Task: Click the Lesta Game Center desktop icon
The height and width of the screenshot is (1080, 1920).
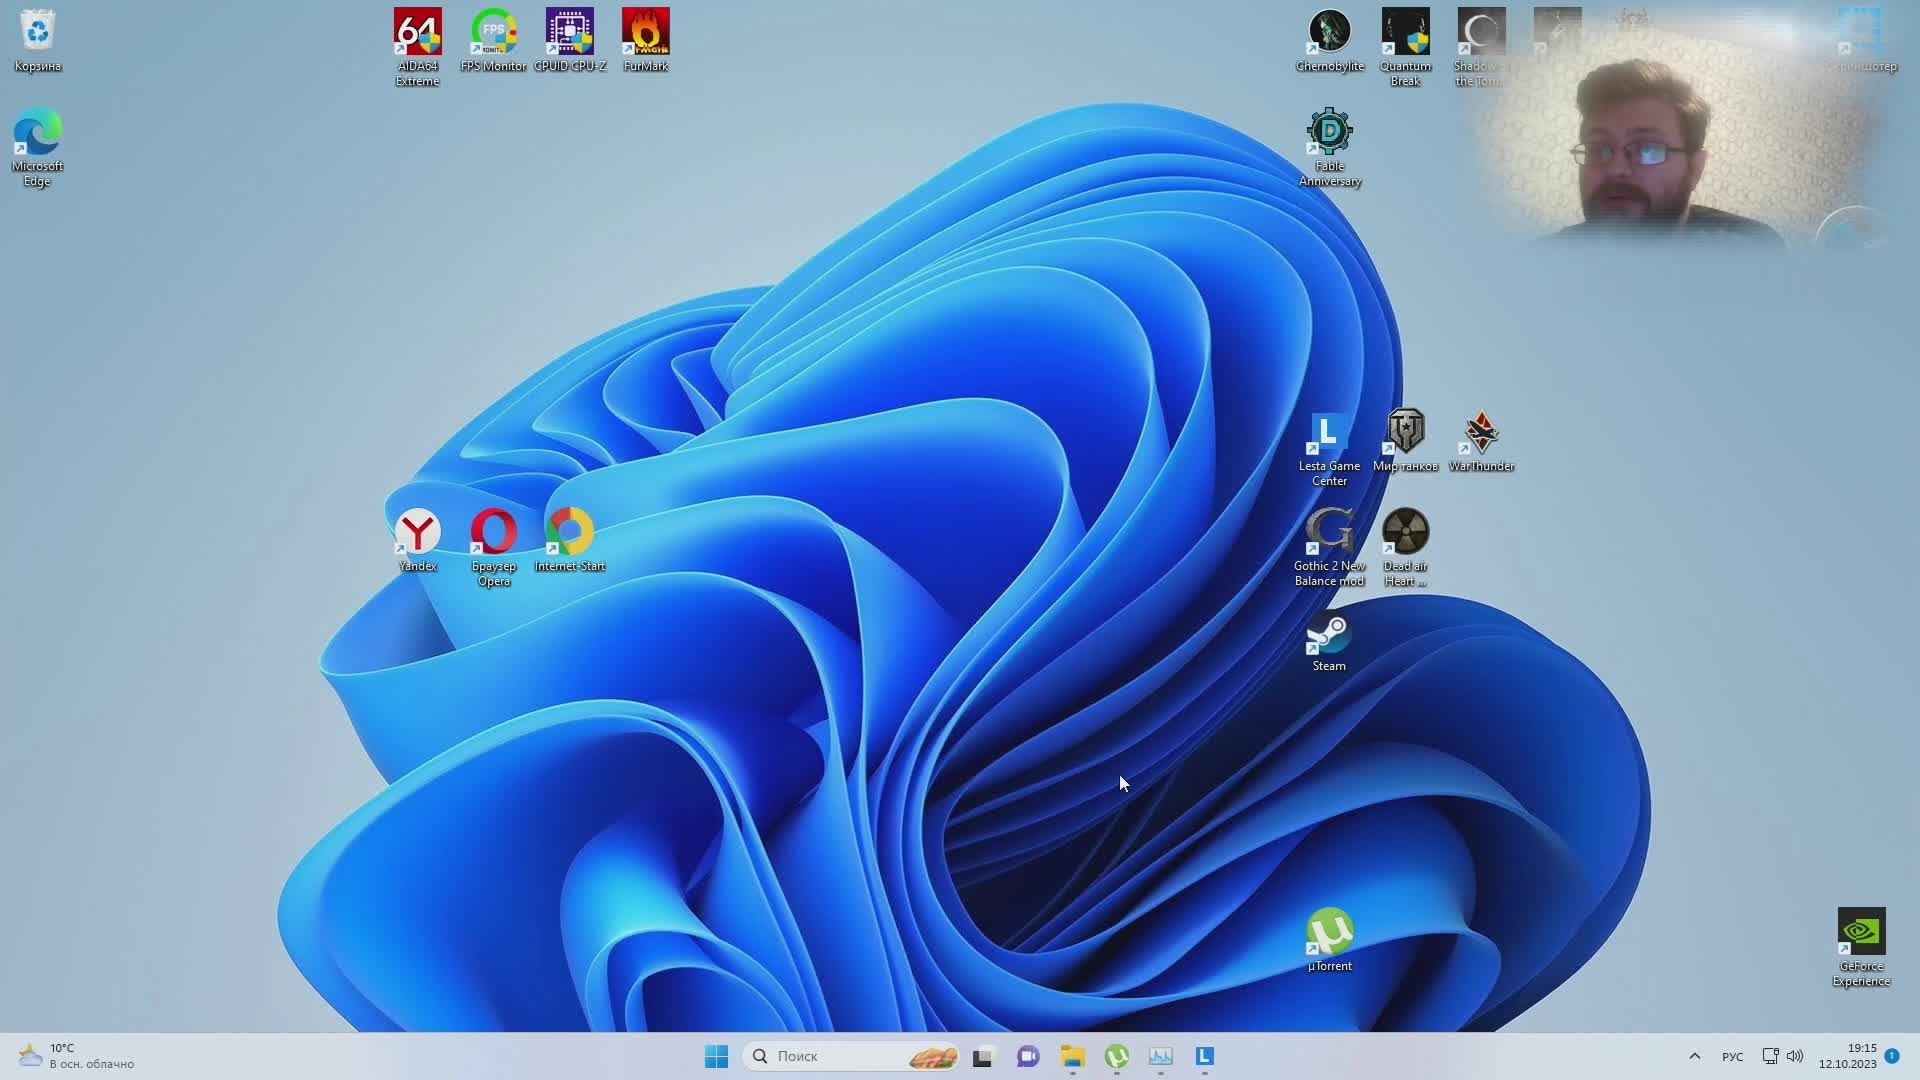Action: pos(1329,433)
